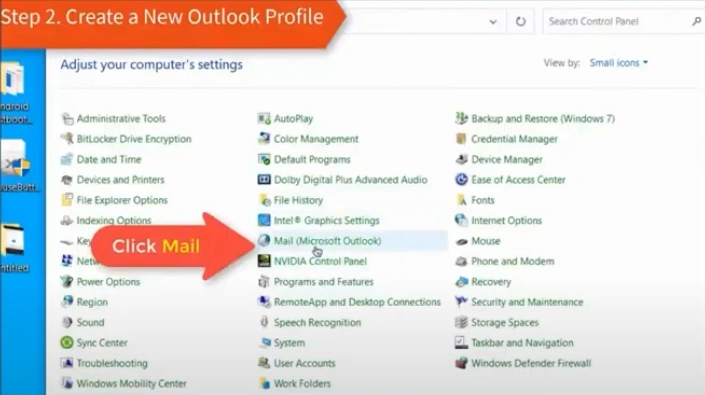This screenshot has width=705, height=395.
Task: Click the Color Management icon
Action: coord(264,139)
